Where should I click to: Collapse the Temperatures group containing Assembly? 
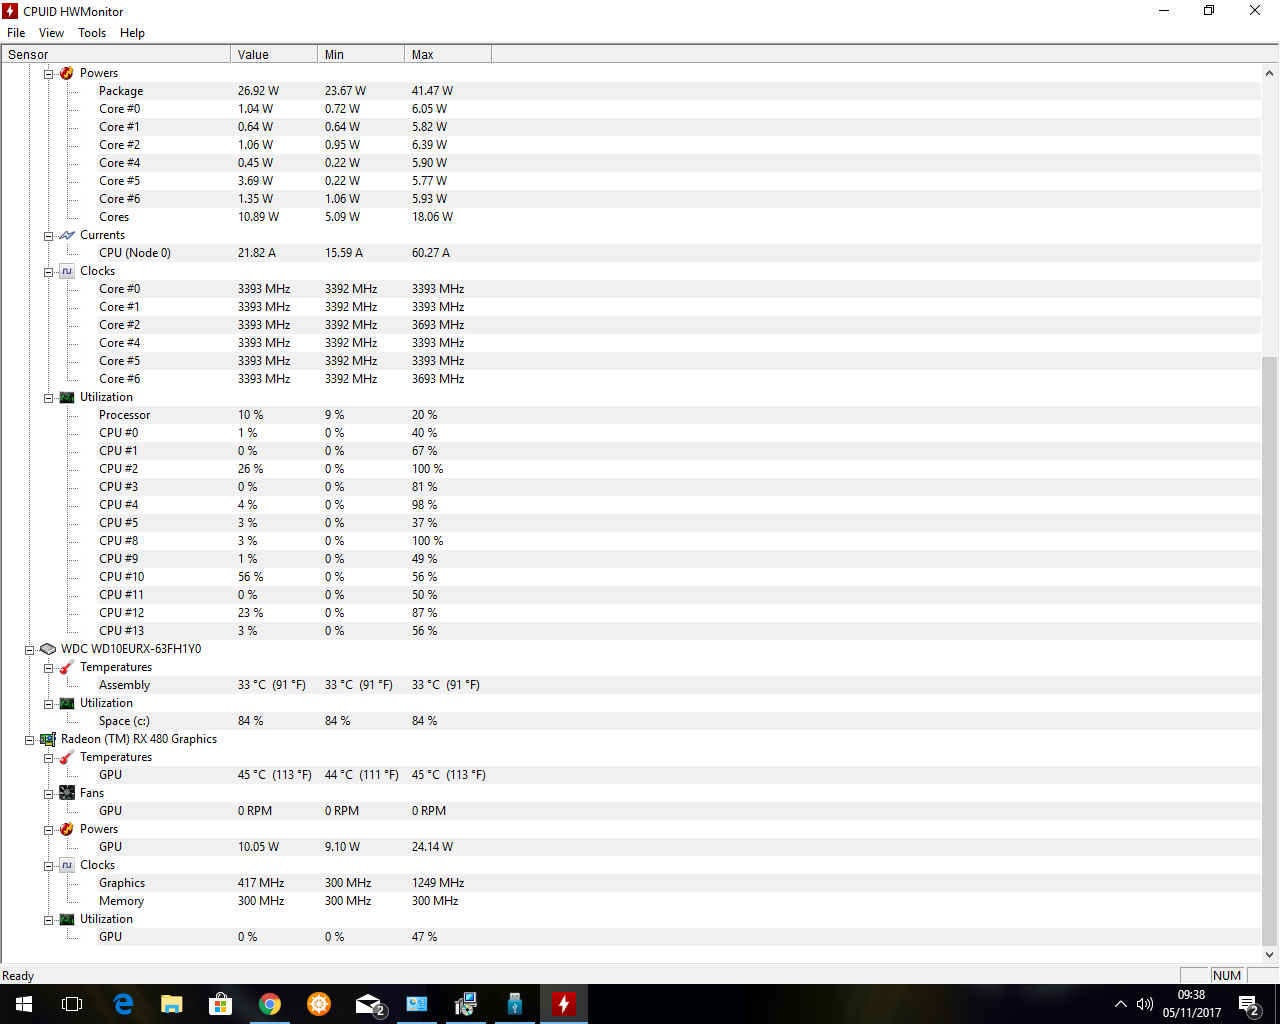point(48,668)
